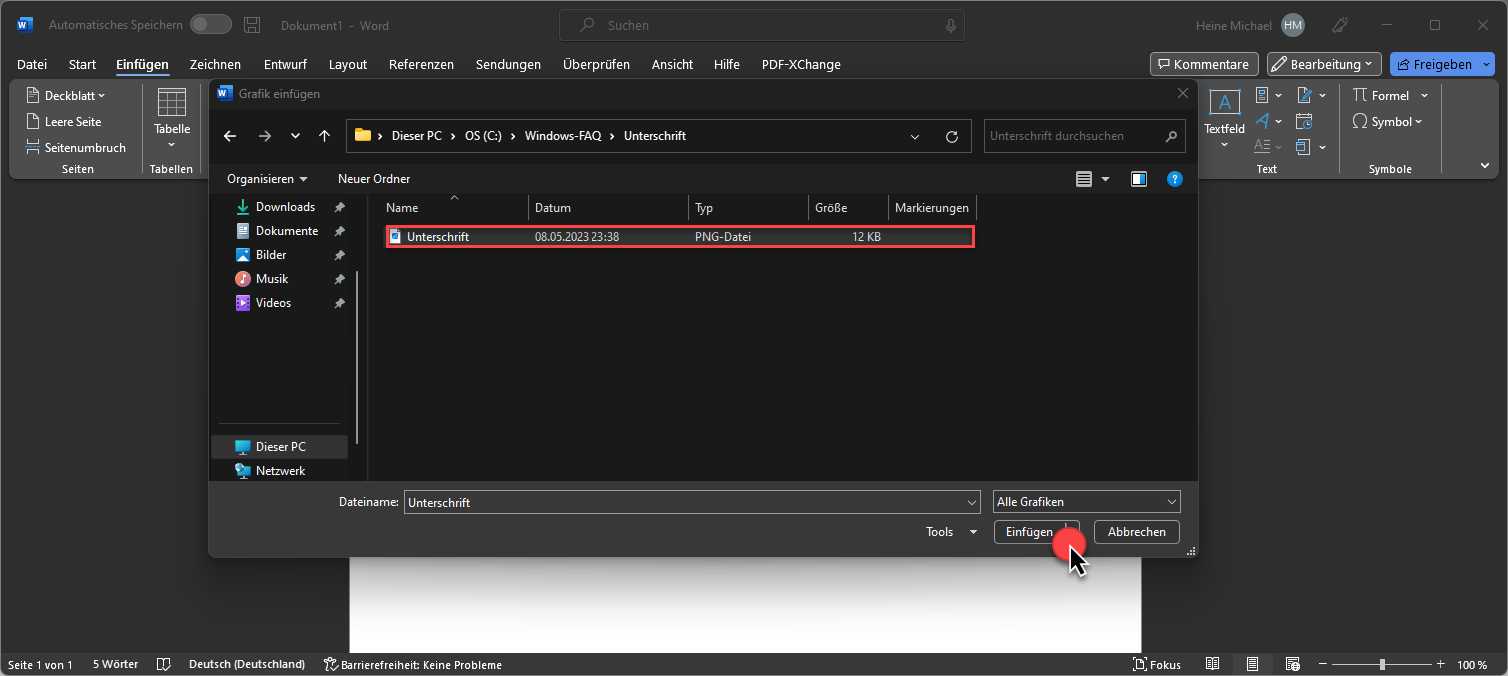Screen dimensions: 1508x676
Task: Open the Tabelle dropdown
Action: click(x=172, y=119)
